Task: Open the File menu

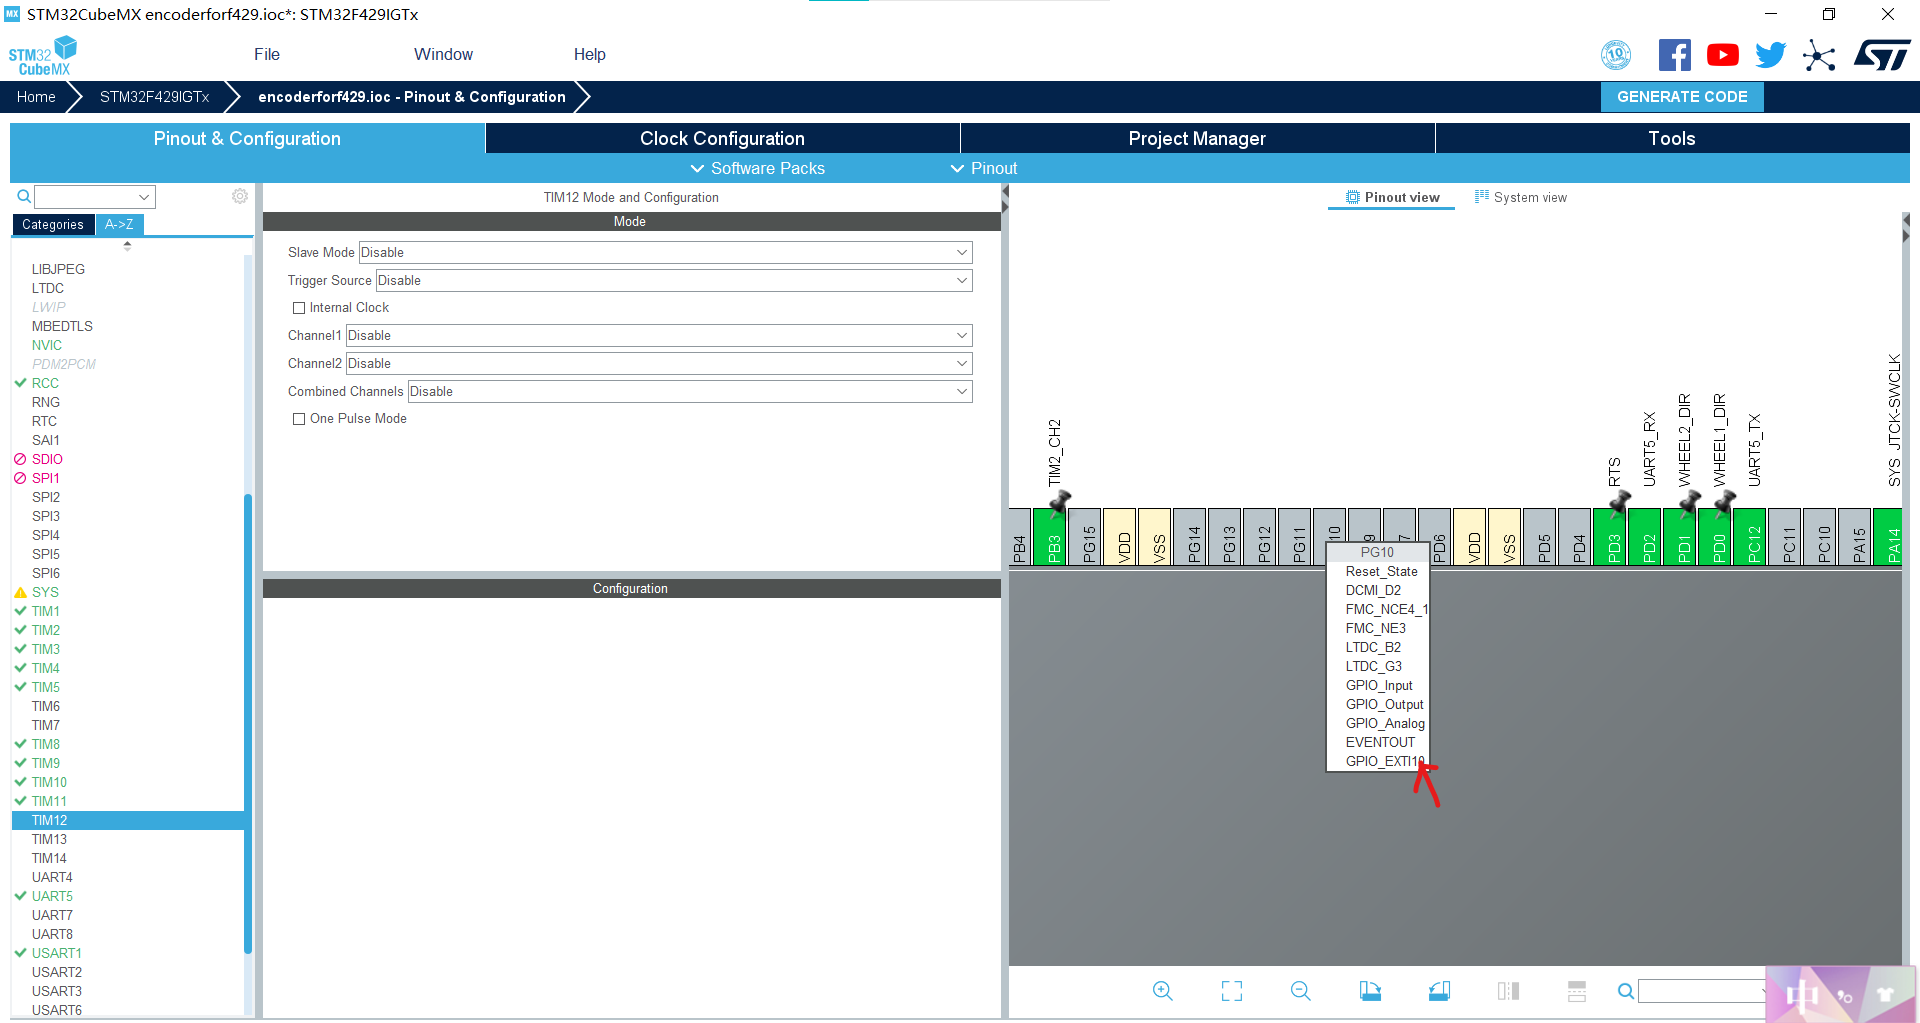Action: [267, 54]
